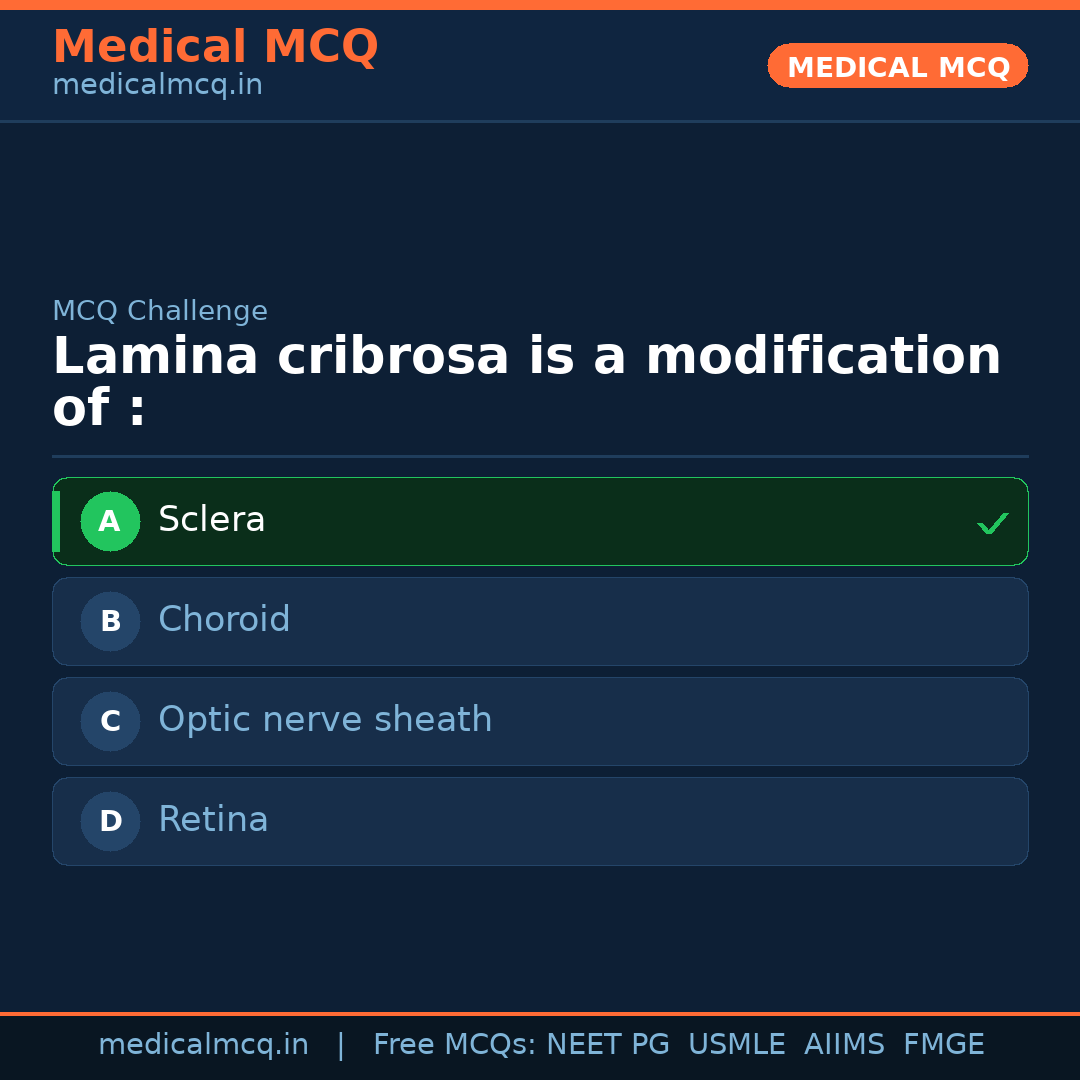Visit the medicalmcq.in link in header
Image resolution: width=1080 pixels, height=1080 pixels.
point(157,85)
